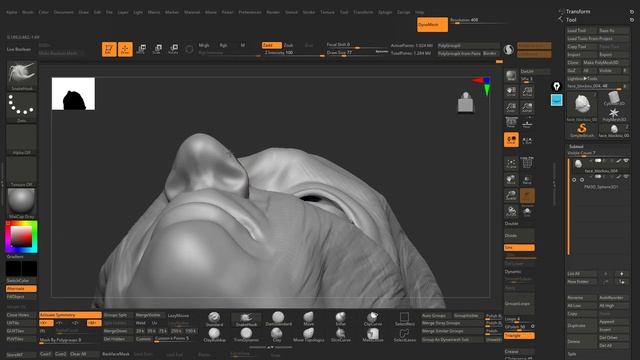Click the DynaMesh button
Screen dimensions: 640x360
click(432, 24)
